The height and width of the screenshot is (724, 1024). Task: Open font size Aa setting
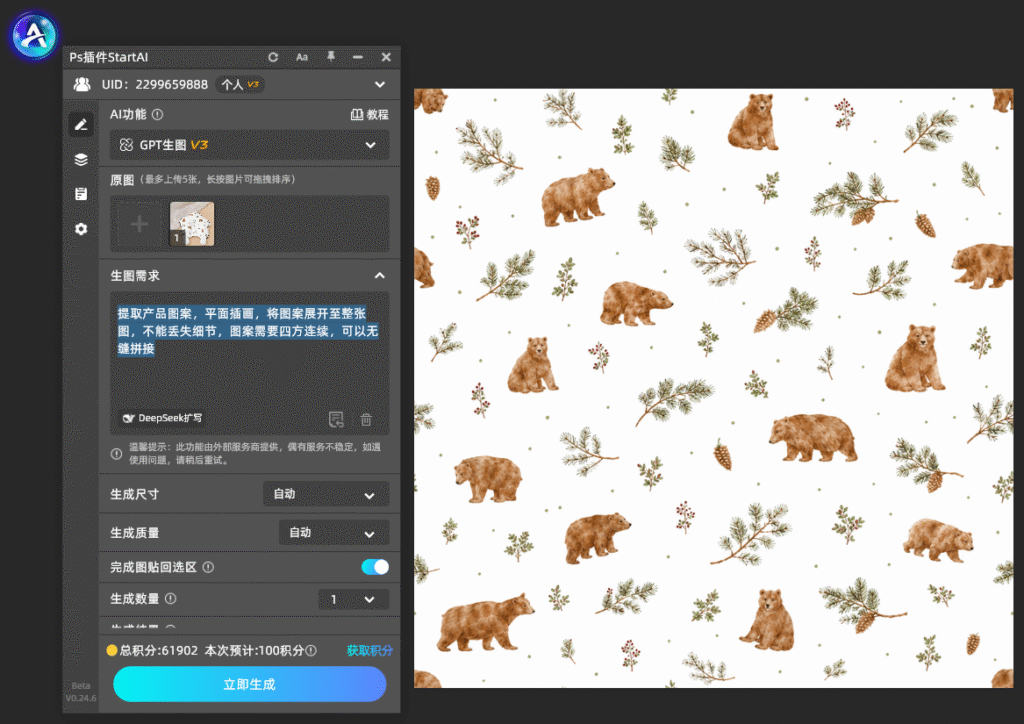pyautogui.click(x=302, y=57)
